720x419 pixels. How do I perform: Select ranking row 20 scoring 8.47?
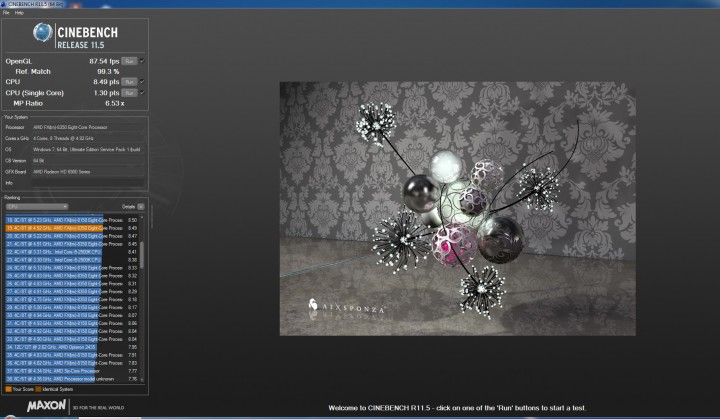point(72,236)
